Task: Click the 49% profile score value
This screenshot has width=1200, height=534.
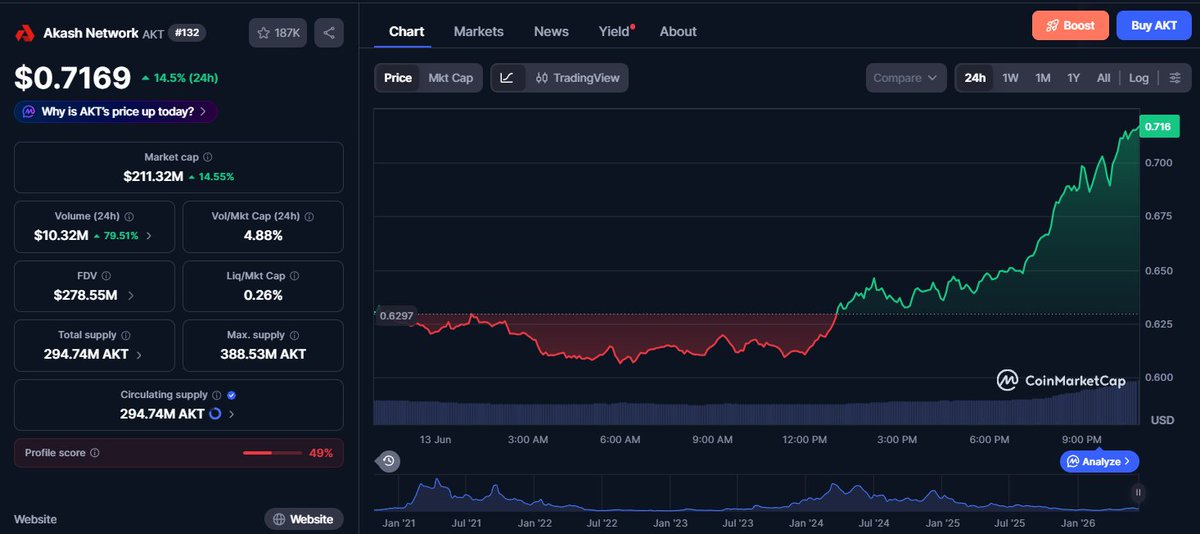Action: click(x=321, y=453)
